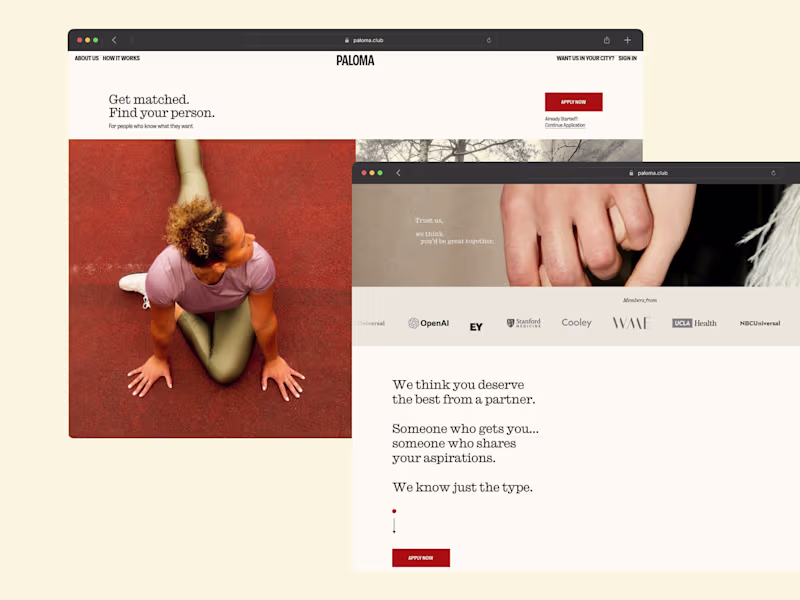Click the address bar in the rear window

tap(367, 40)
